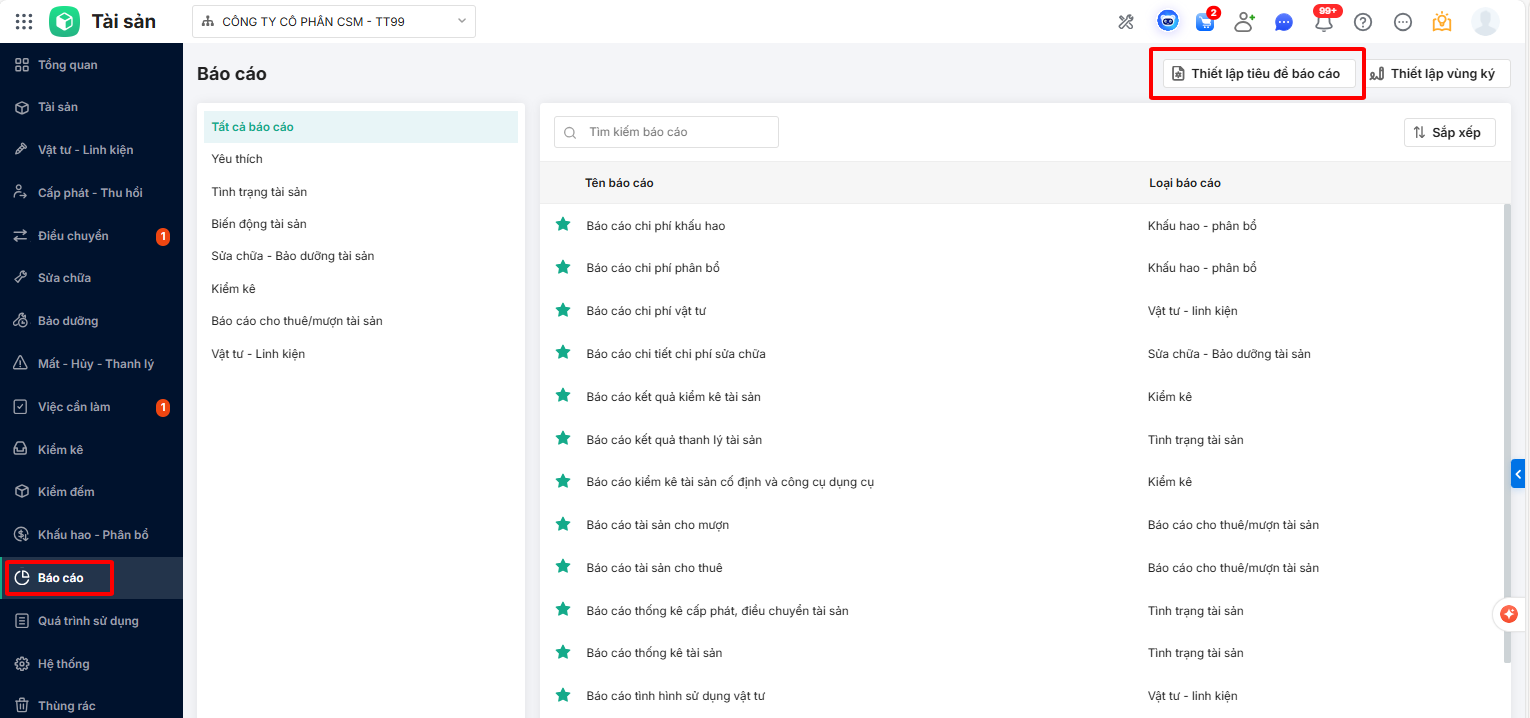Click Thiết lập vùng ký button
The height and width of the screenshot is (718, 1530).
click(x=1439, y=74)
